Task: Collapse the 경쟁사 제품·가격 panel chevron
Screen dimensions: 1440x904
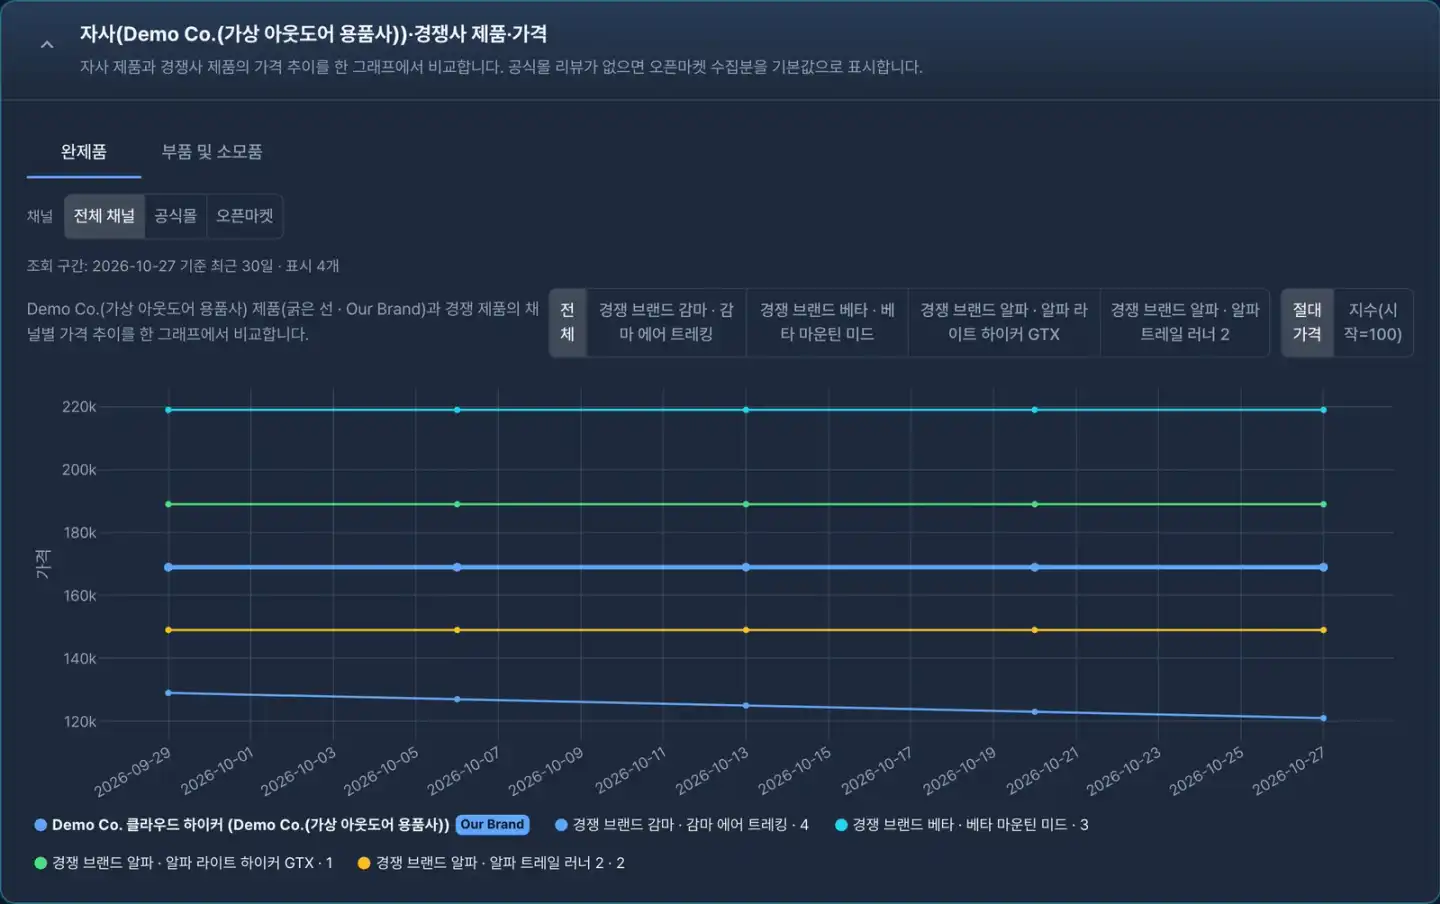Action: point(46,45)
